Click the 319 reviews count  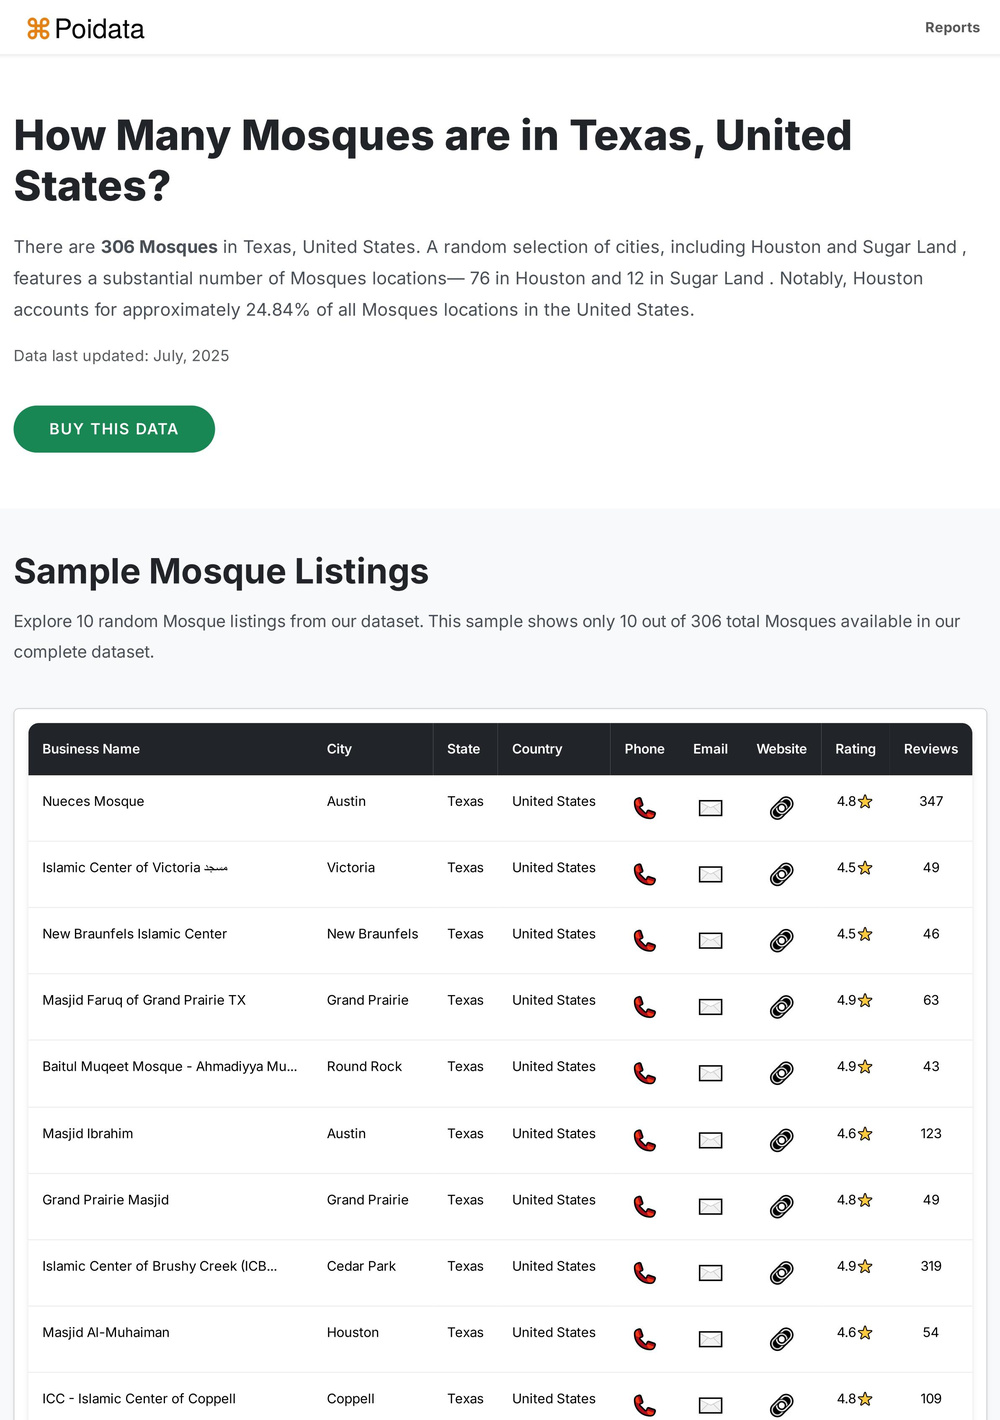(931, 1266)
